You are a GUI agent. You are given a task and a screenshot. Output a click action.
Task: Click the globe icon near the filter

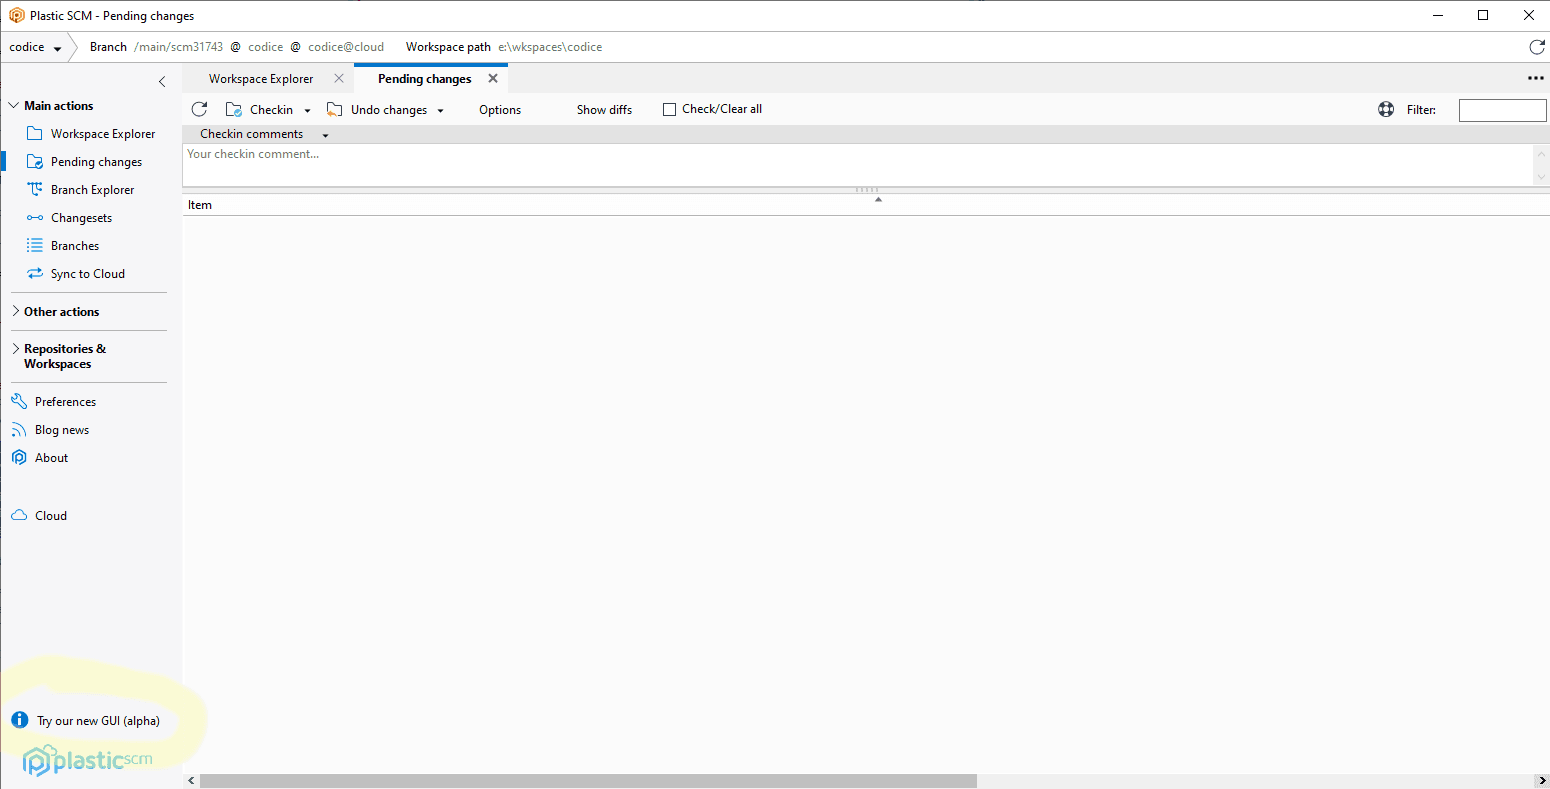coord(1386,109)
